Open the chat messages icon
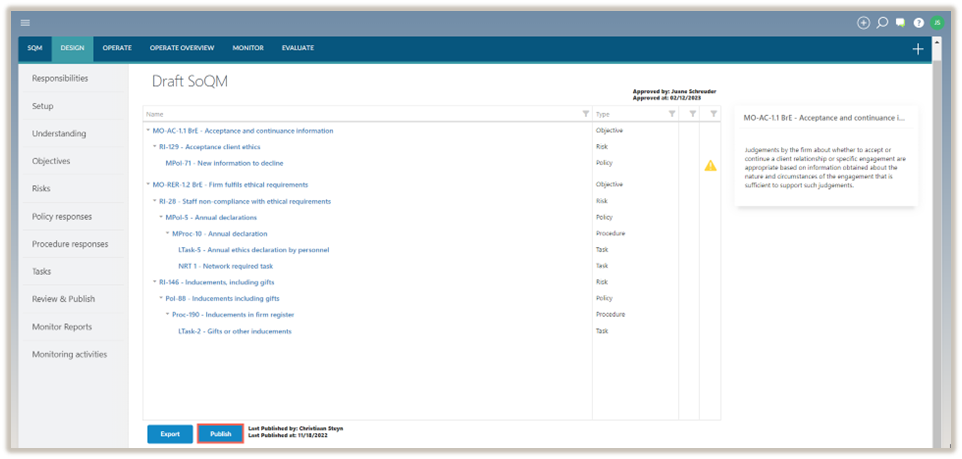This screenshot has width=962, height=459. 900,22
